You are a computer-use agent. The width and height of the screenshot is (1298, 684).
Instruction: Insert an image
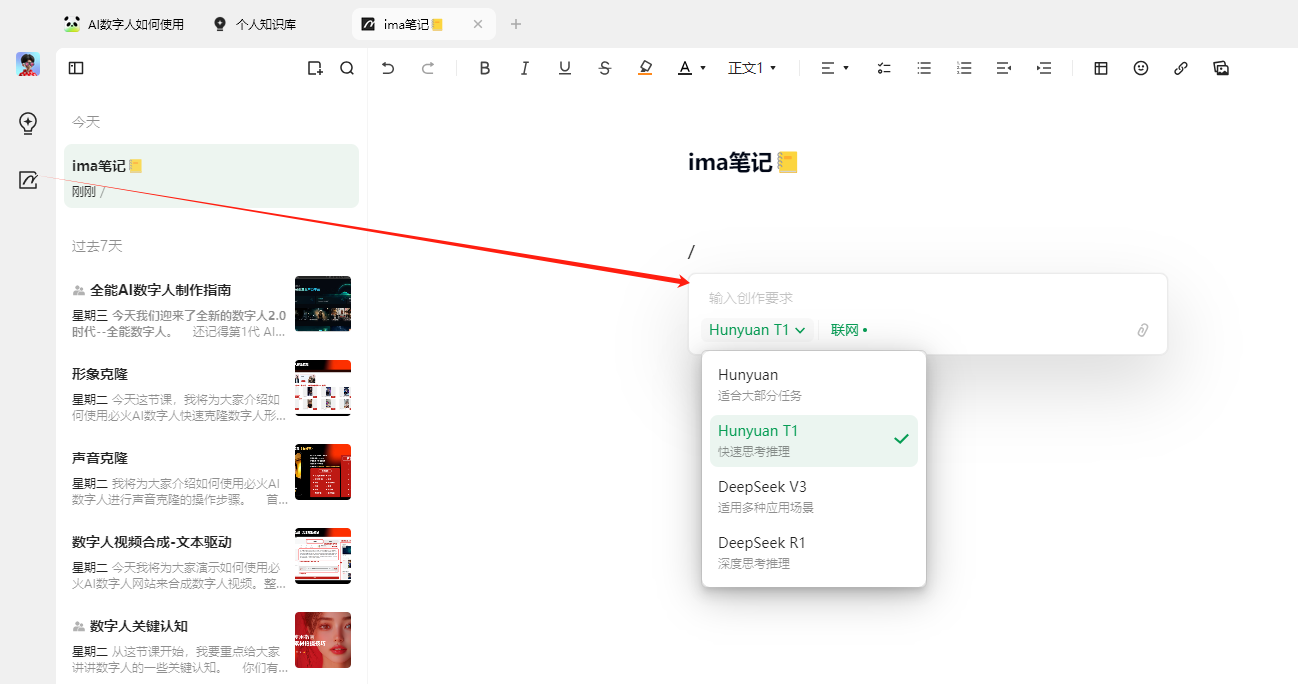tap(1221, 68)
